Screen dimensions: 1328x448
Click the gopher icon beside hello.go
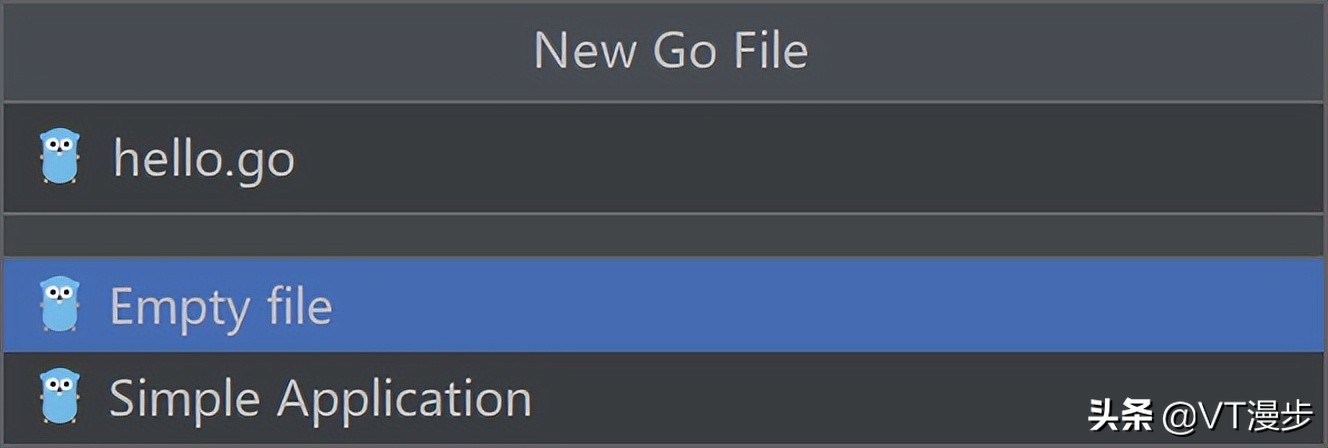click(x=60, y=158)
